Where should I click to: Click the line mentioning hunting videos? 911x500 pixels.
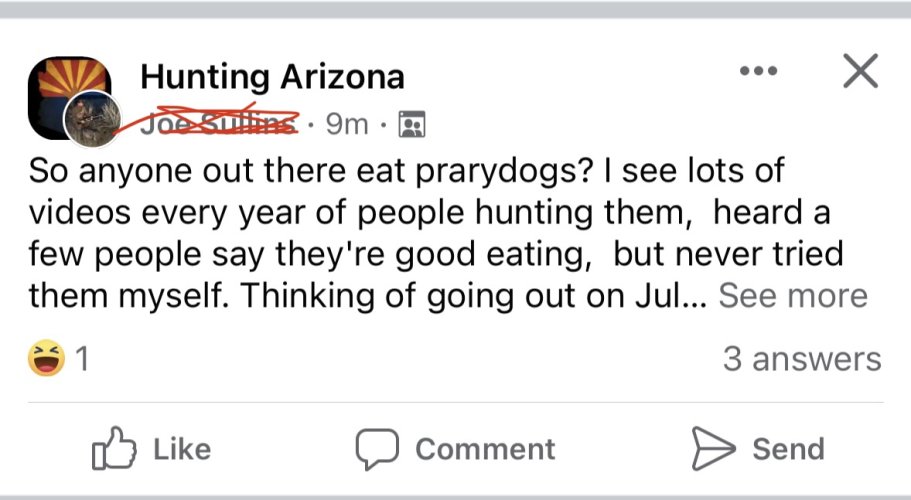click(x=429, y=213)
